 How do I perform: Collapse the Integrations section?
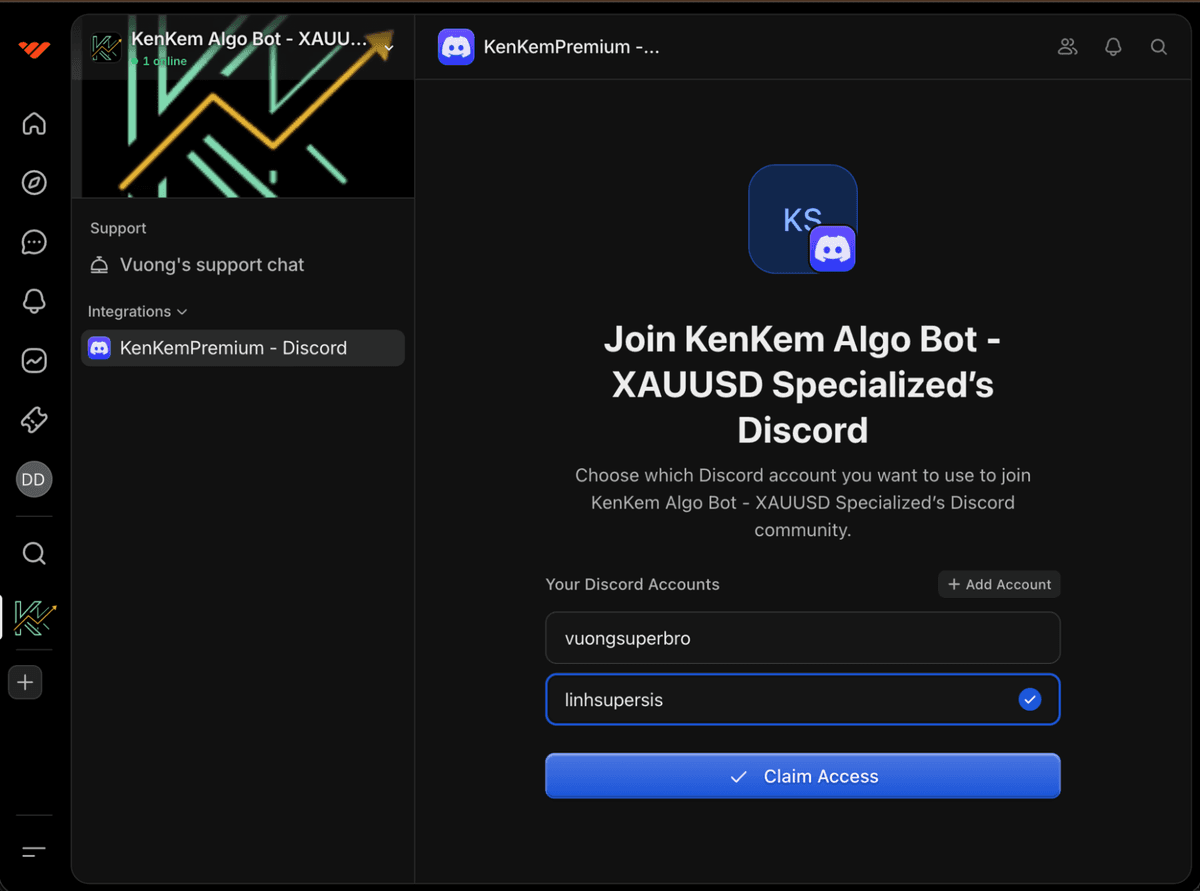(x=138, y=312)
